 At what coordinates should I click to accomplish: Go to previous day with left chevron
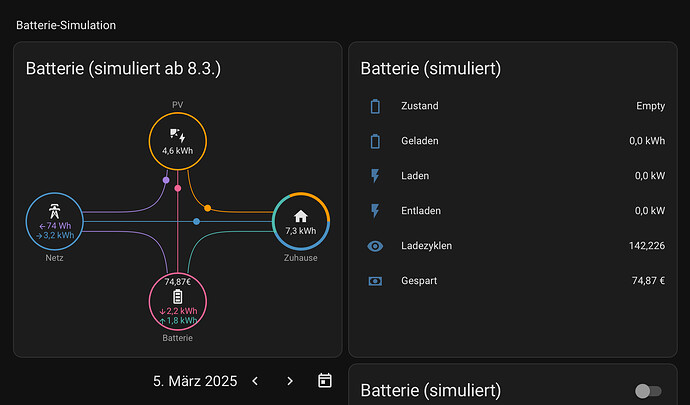pos(255,381)
